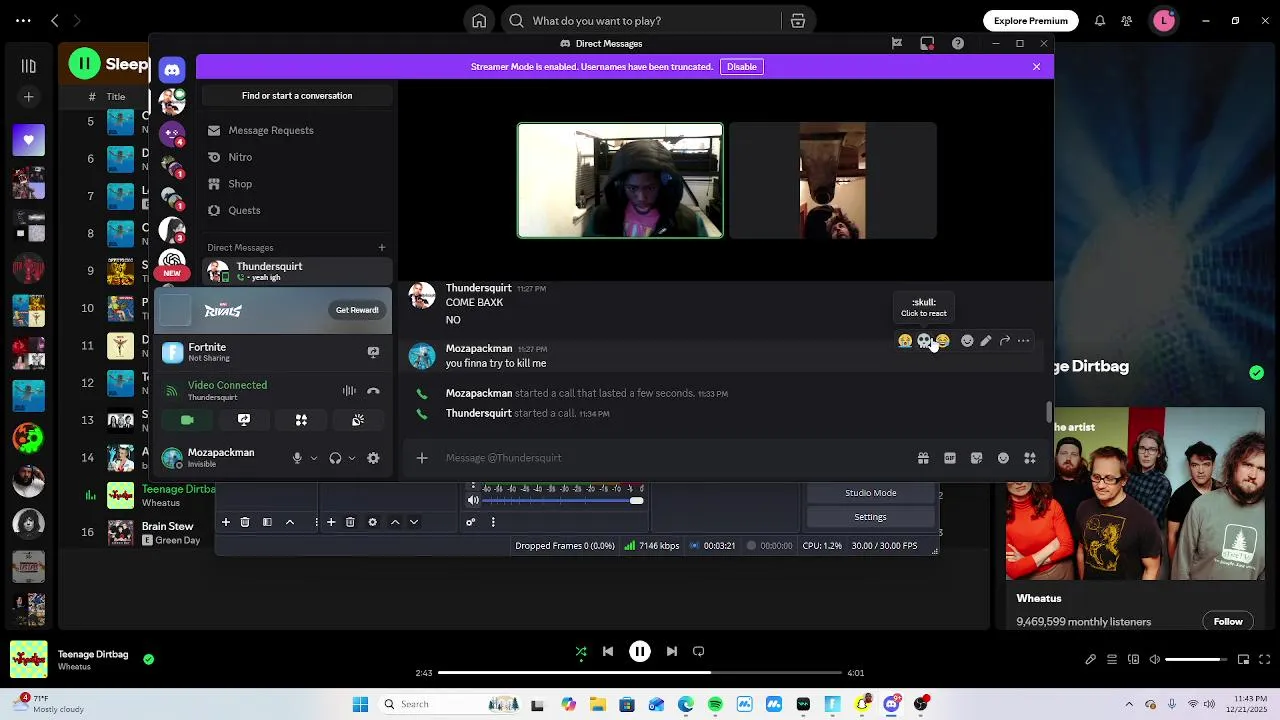Stream Fortnite with the share-screen icon
Viewport: 1280px width, 720px height.
[x=373, y=352]
